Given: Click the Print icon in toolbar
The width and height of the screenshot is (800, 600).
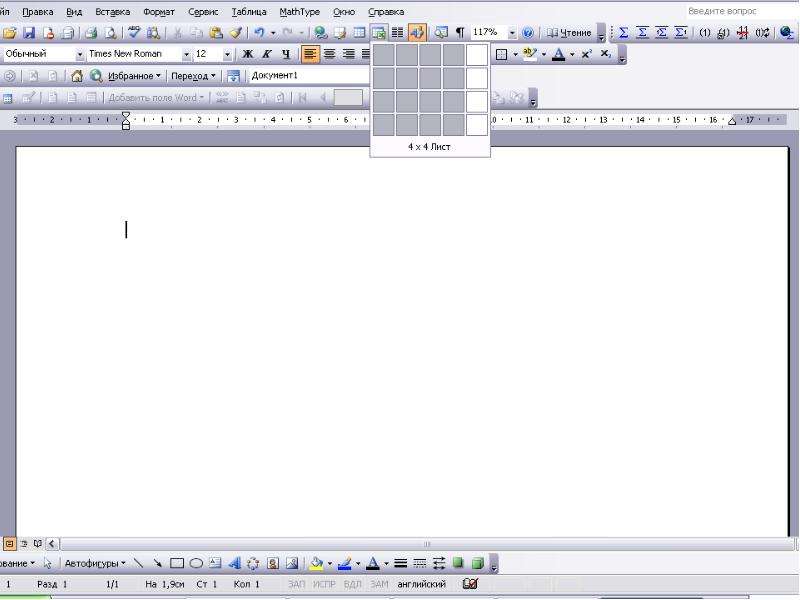Looking at the screenshot, I should (x=91, y=33).
